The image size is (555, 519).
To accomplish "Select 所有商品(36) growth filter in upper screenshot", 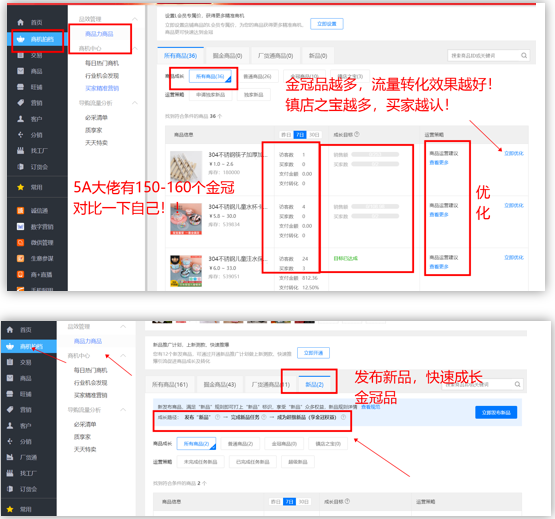I will (x=210, y=76).
